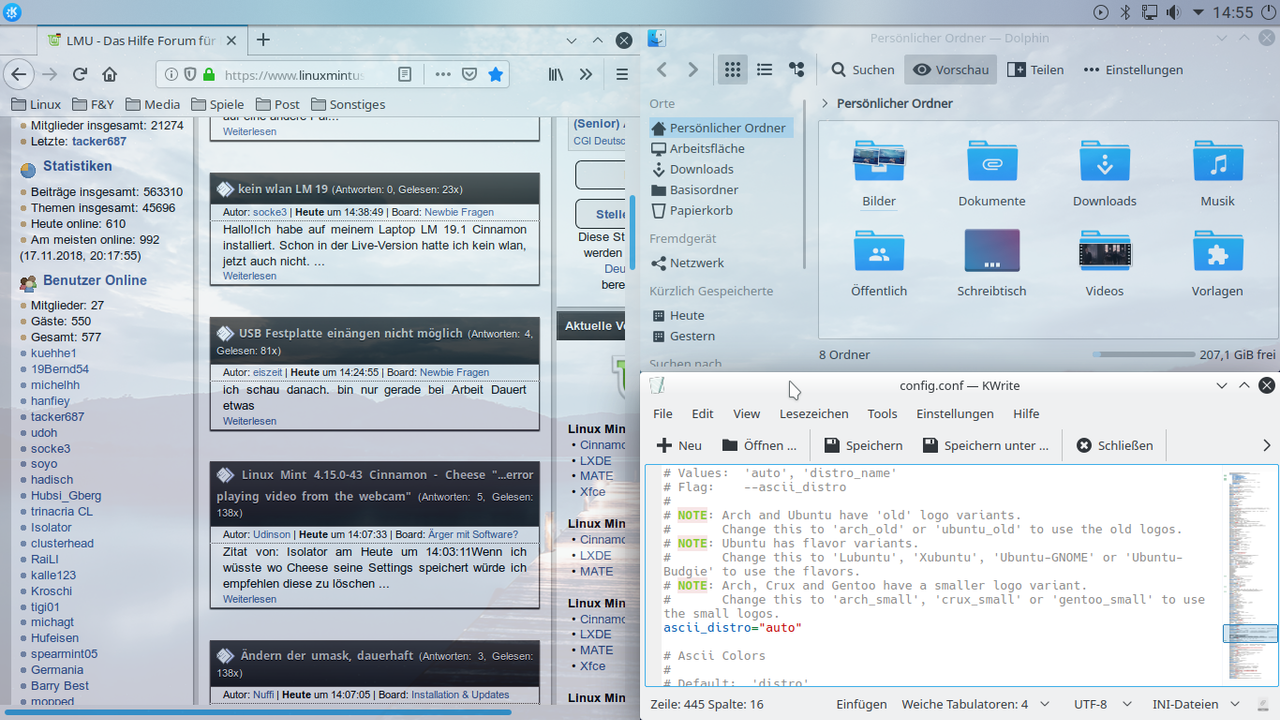Open the Spiele bookmarks folder
This screenshot has height=720, width=1280.
[x=218, y=104]
